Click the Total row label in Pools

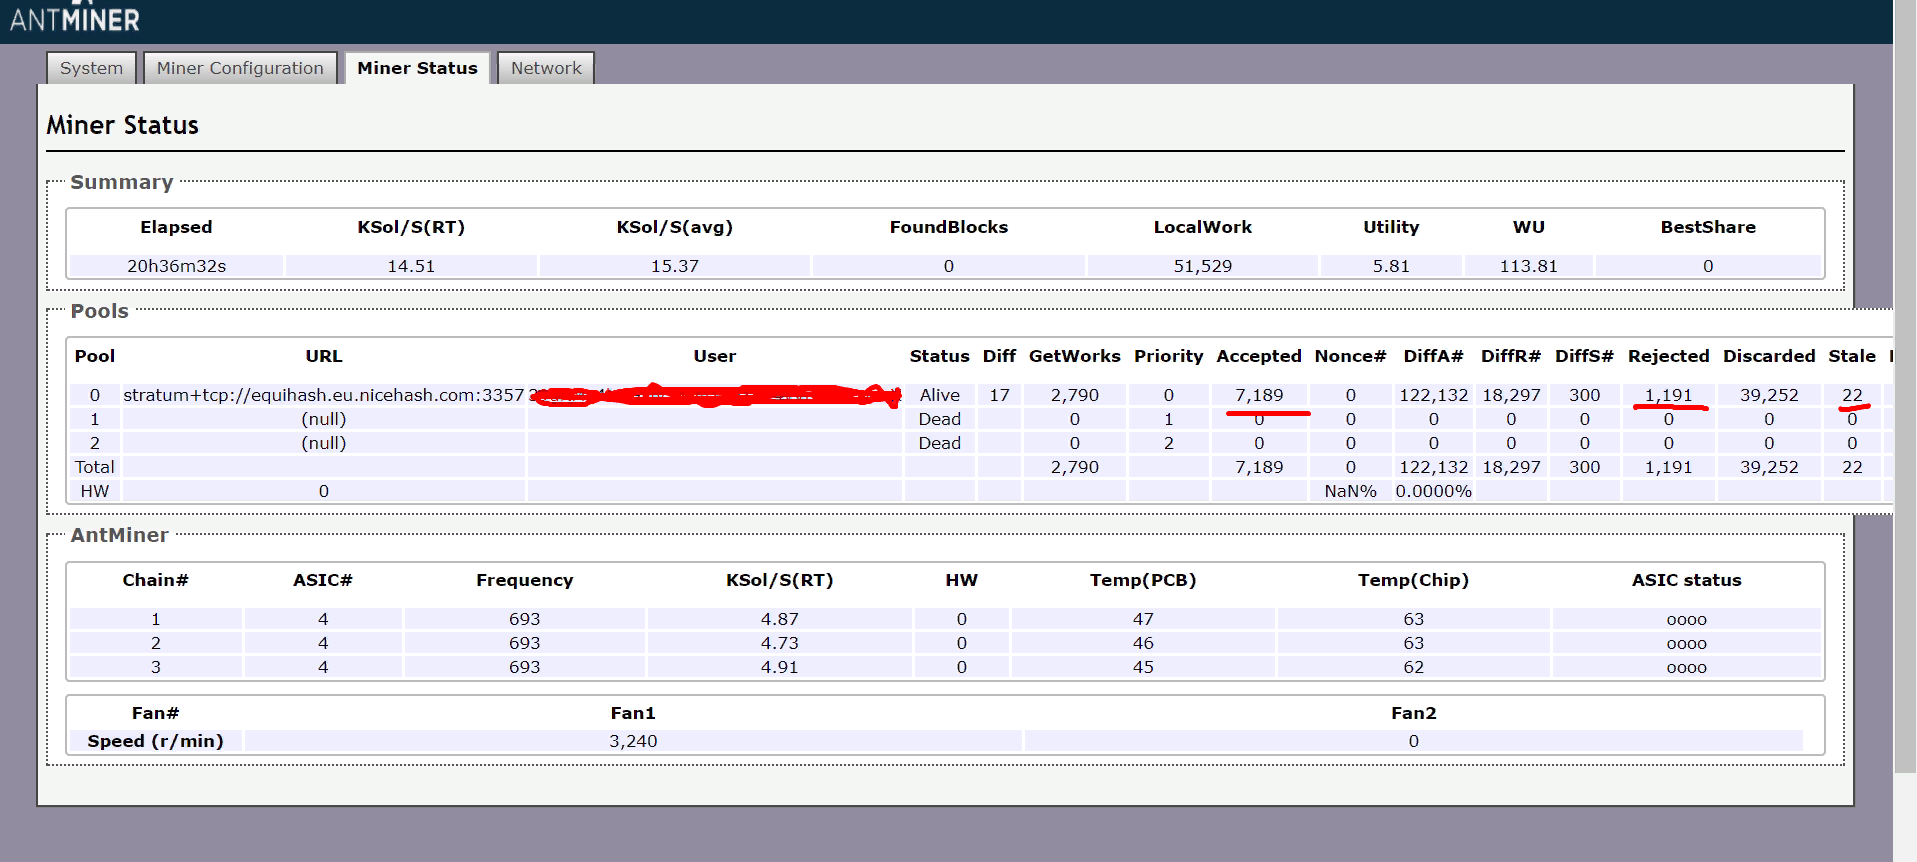click(95, 467)
